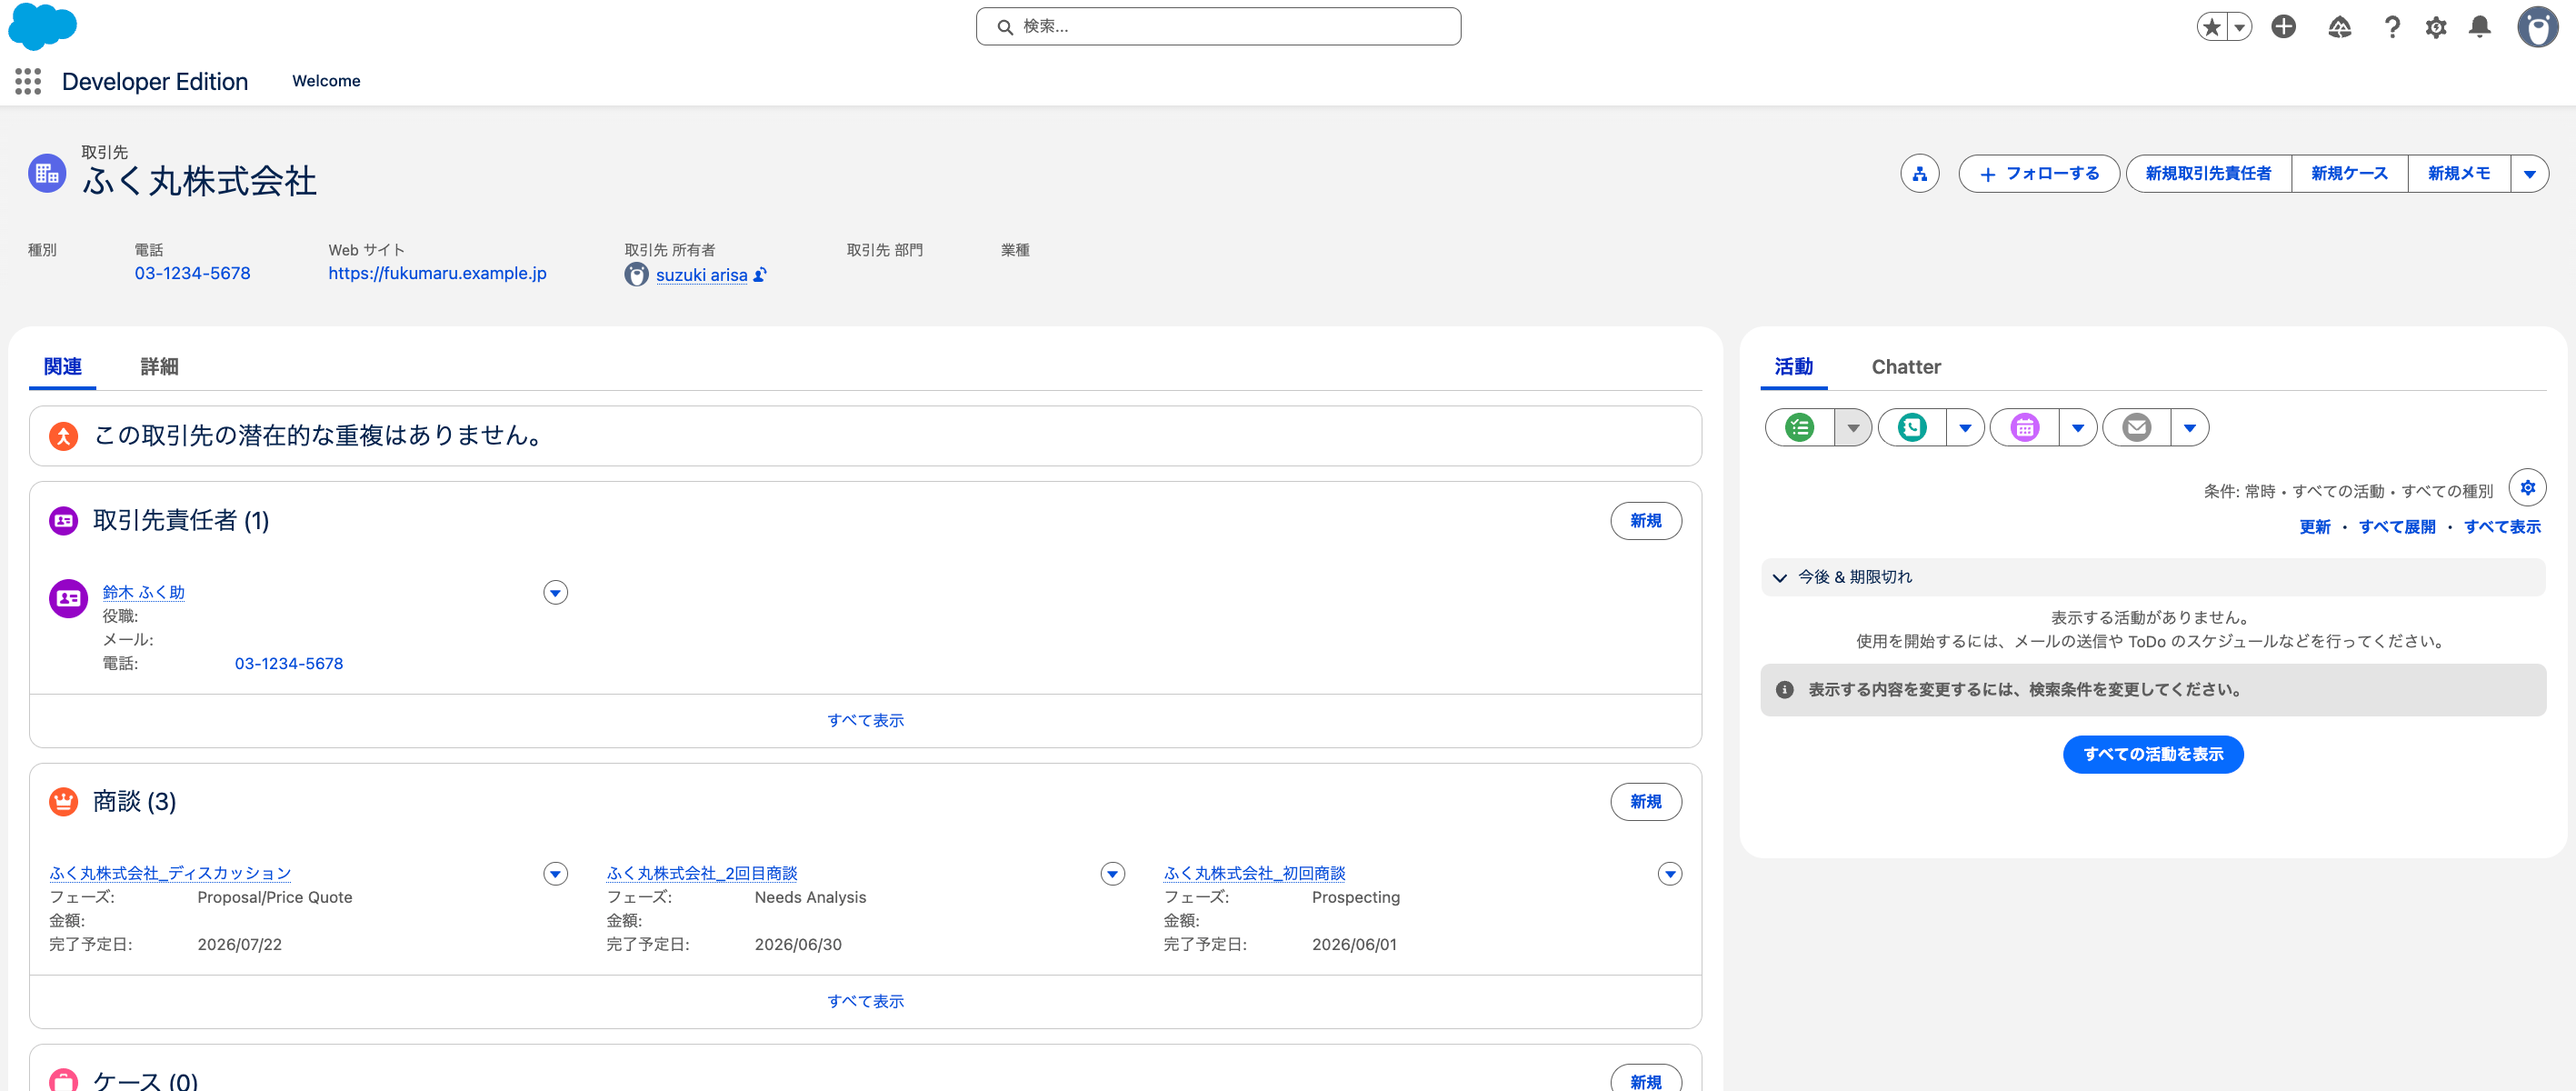Open the App Launcher grid icon
This screenshot has width=2576, height=1091.
coord(28,81)
